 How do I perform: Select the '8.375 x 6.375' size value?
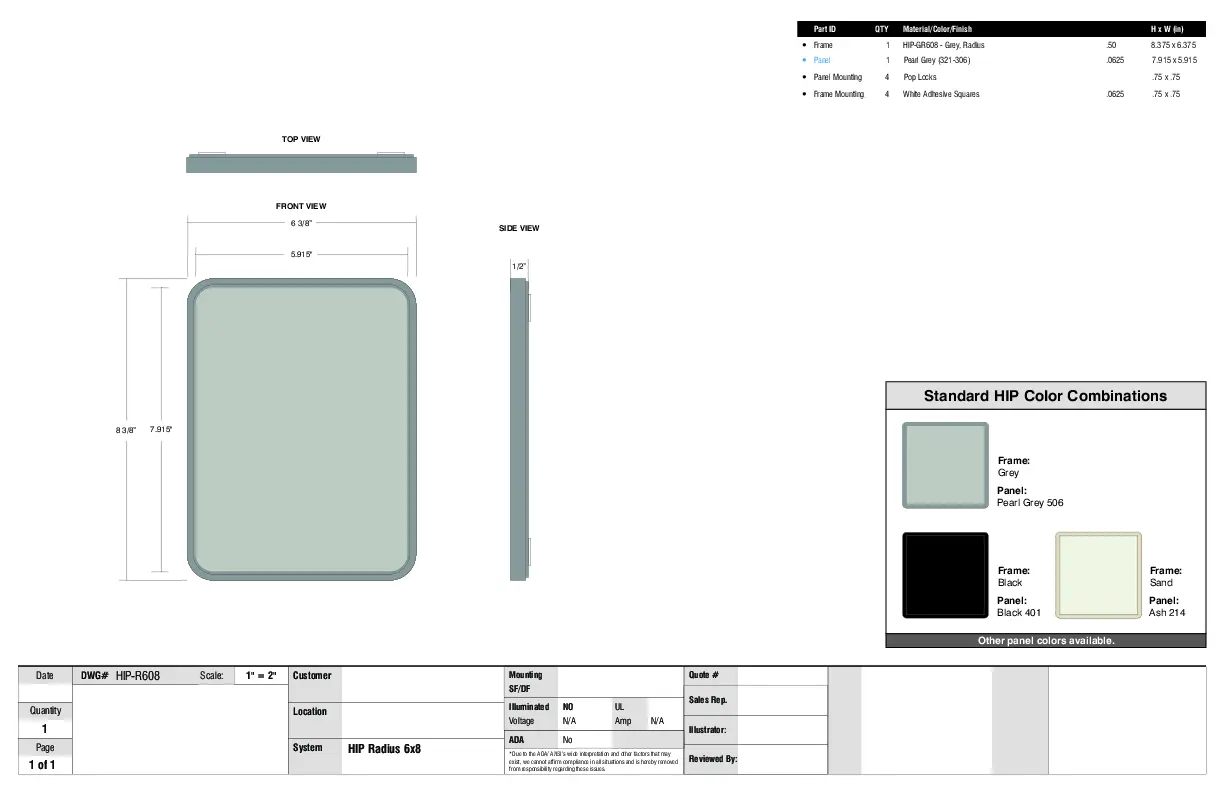[1174, 45]
